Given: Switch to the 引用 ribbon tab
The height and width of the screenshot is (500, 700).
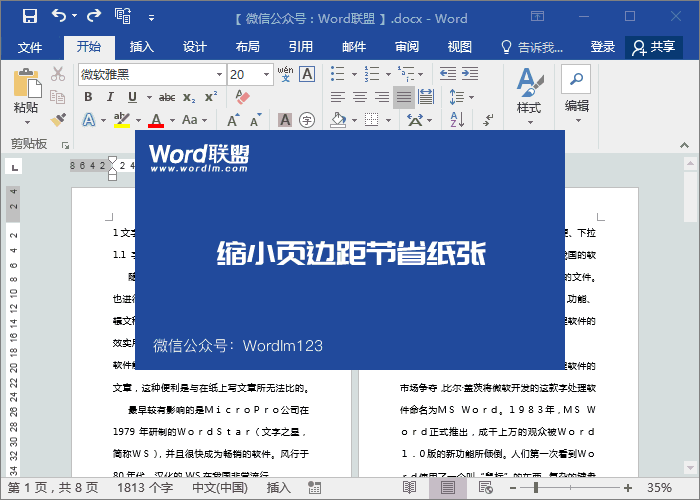Looking at the screenshot, I should [300, 46].
